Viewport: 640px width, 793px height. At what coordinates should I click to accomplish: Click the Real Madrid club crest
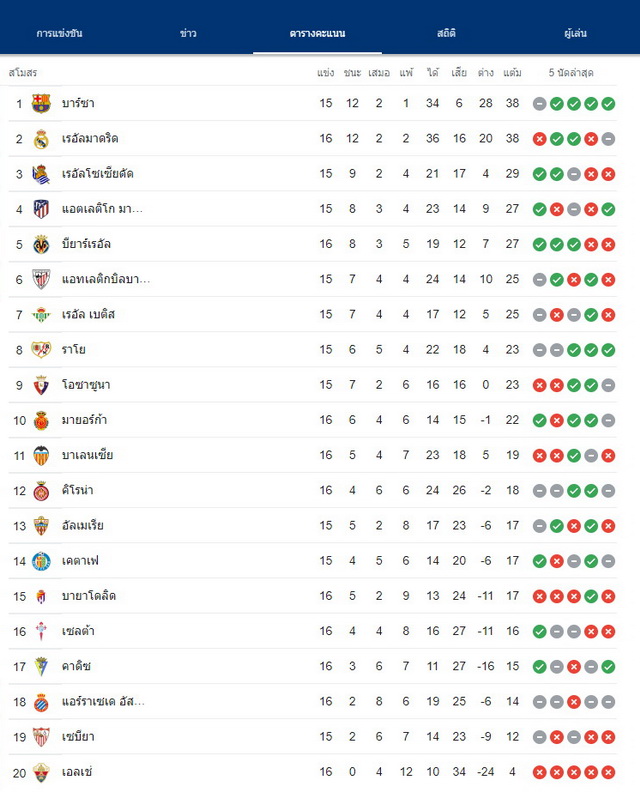pos(41,139)
